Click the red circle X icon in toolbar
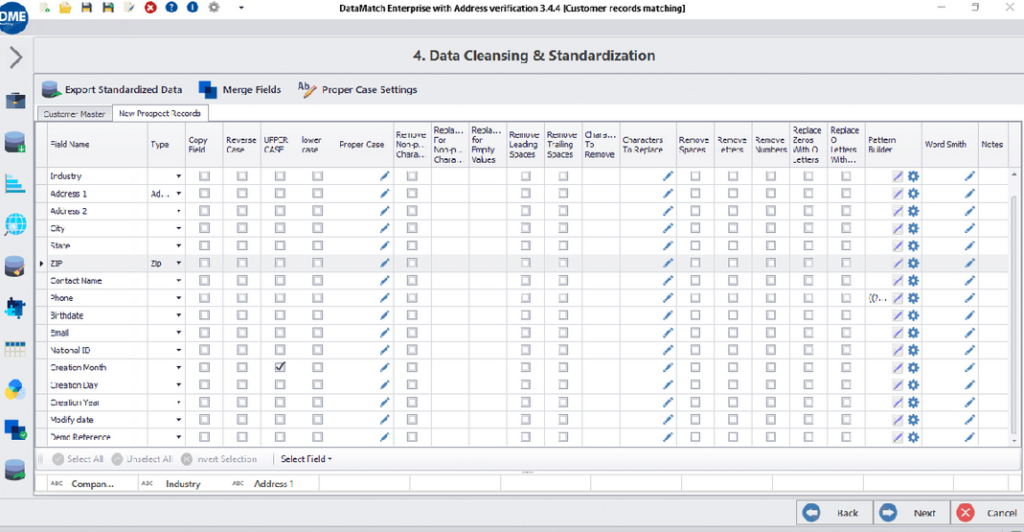This screenshot has width=1024, height=532. (150, 8)
